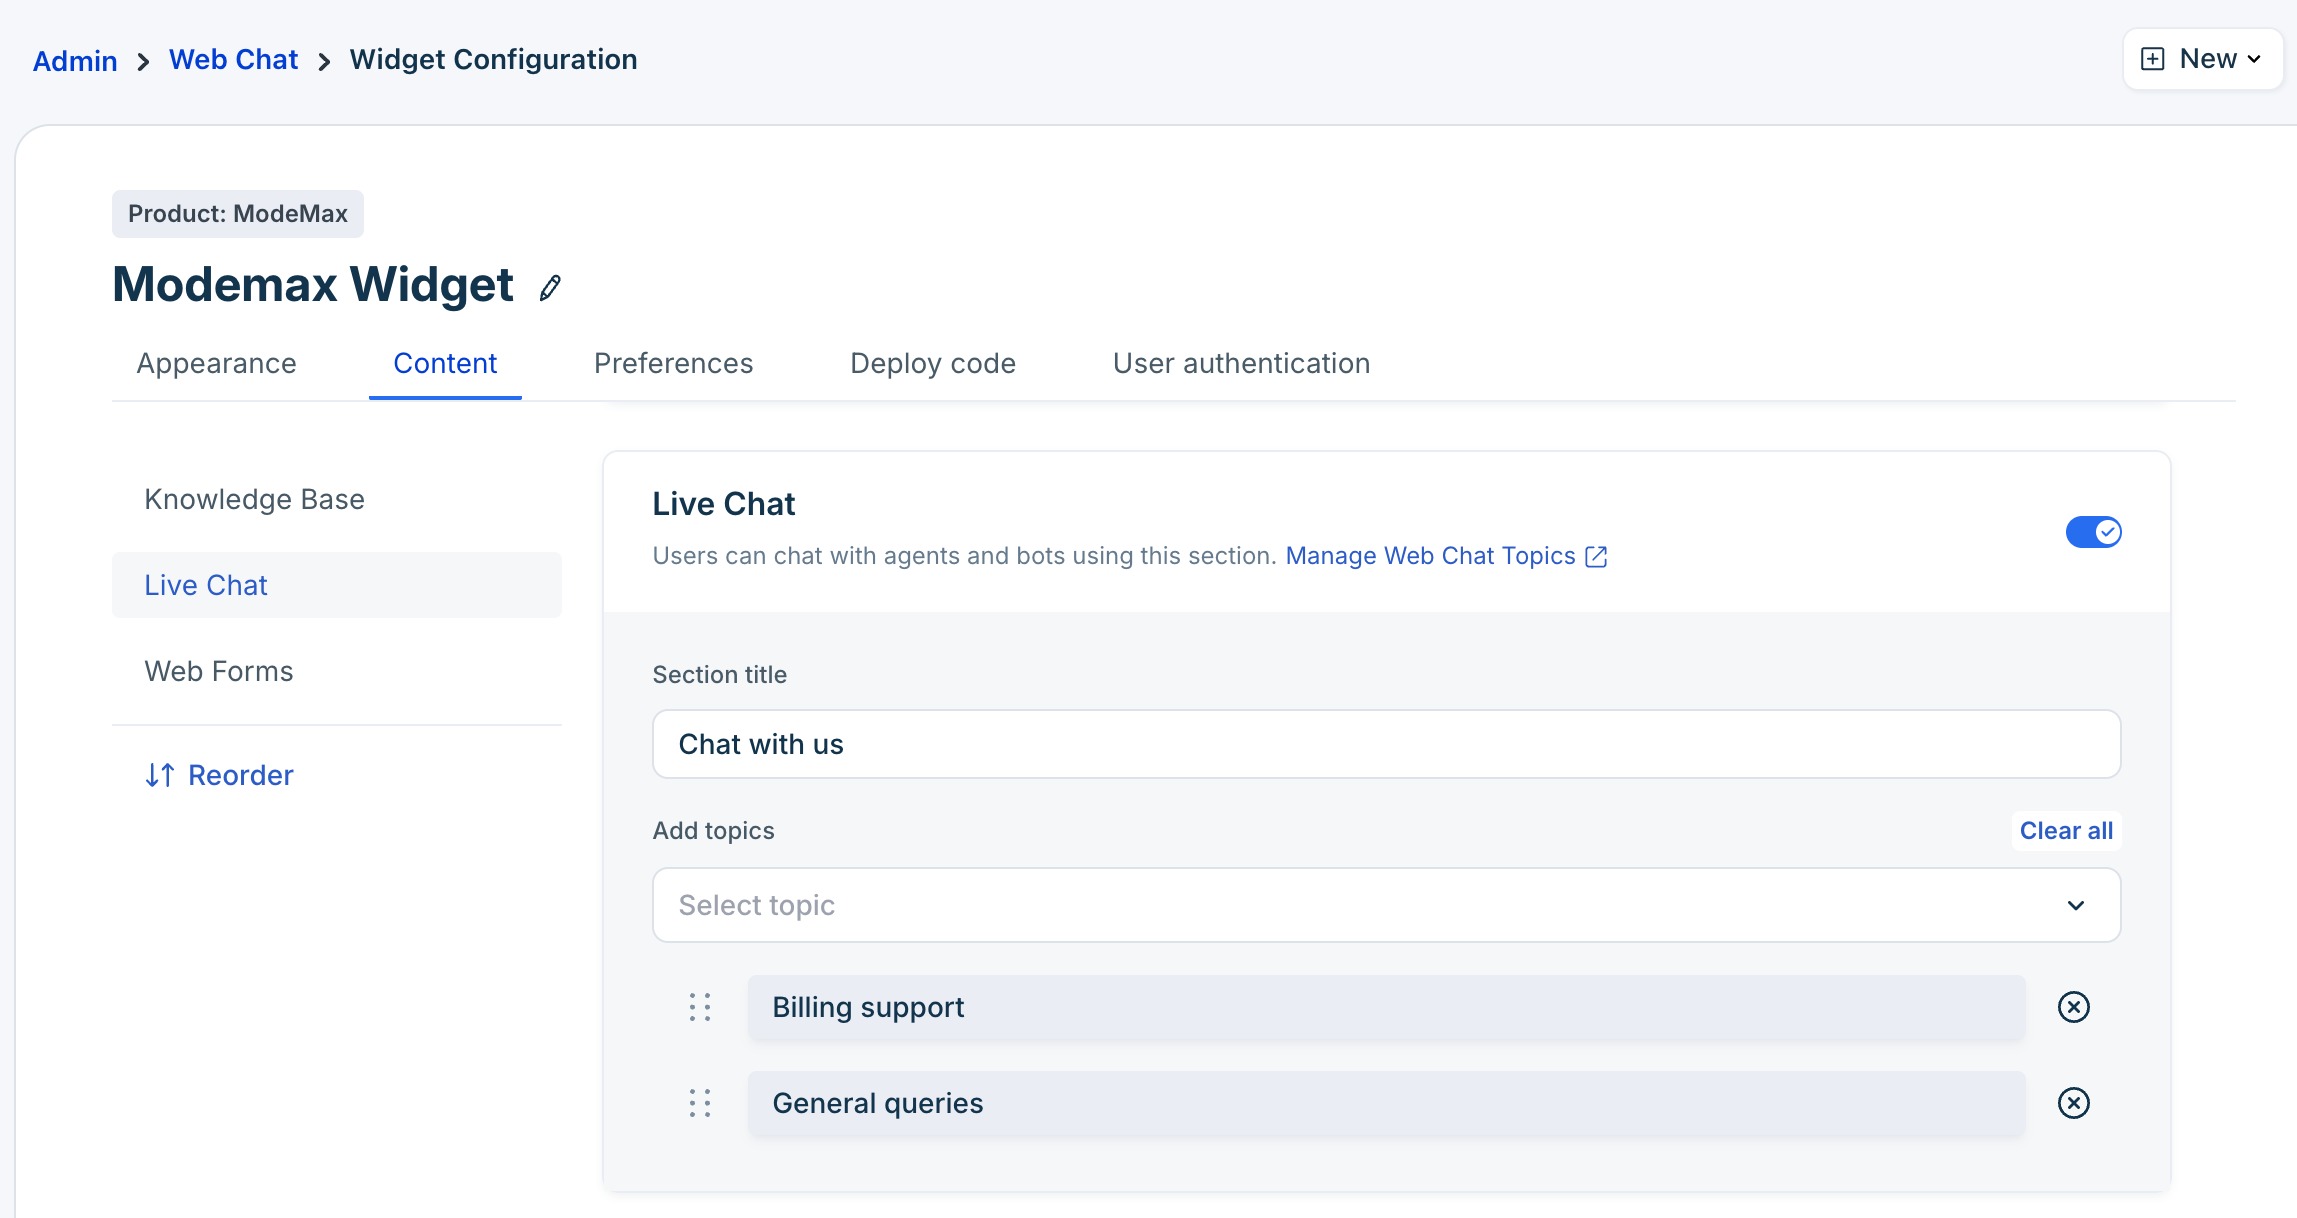The width and height of the screenshot is (2297, 1218).
Task: Grab the Billing support drag handle
Action: pyautogui.click(x=700, y=1007)
